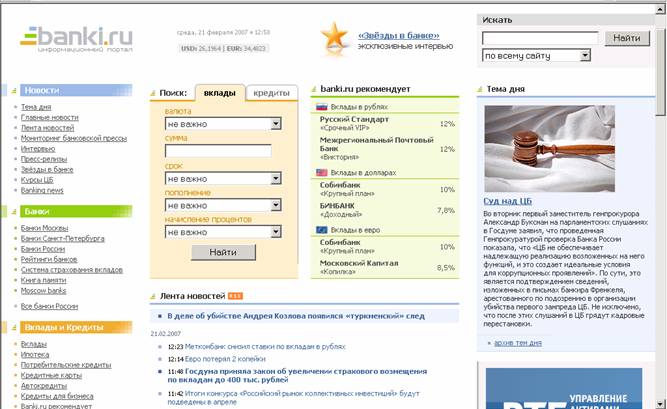Open the «Звёзды в банке» link
This screenshot has width=667, height=409.
pyautogui.click(x=399, y=35)
